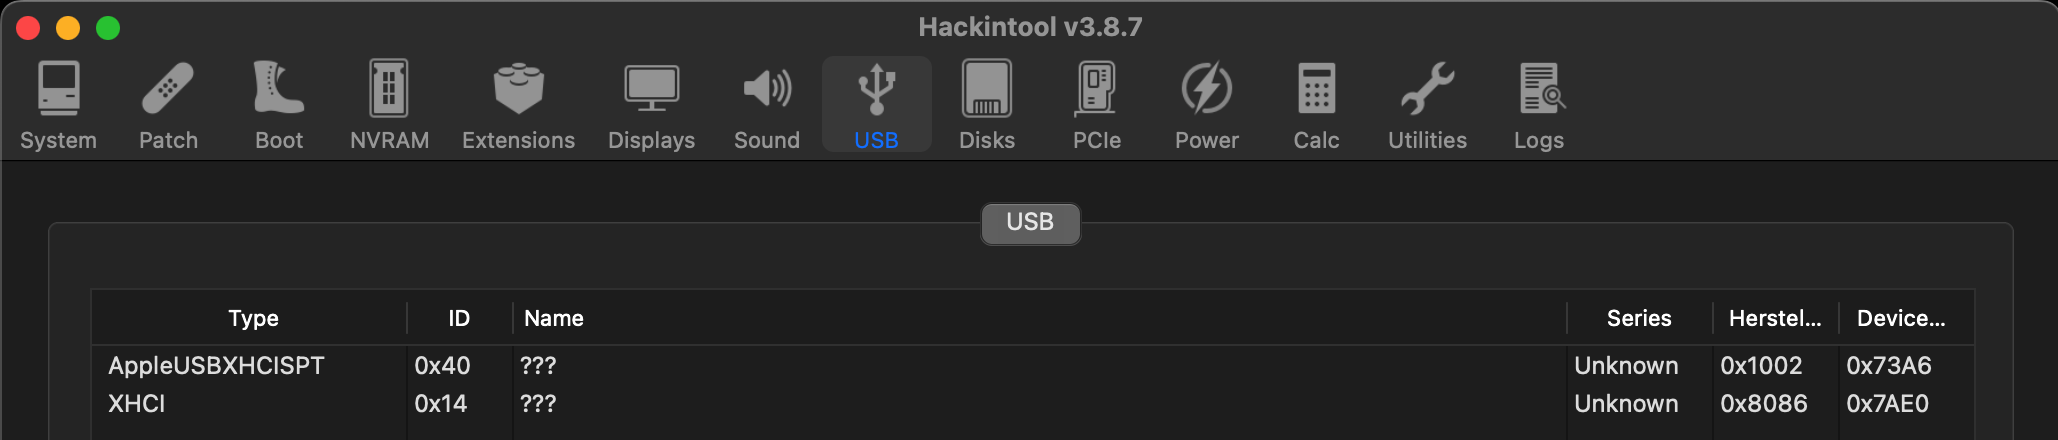Select the Disks drive icon
Image resolution: width=2058 pixels, height=440 pixels.
(x=987, y=89)
